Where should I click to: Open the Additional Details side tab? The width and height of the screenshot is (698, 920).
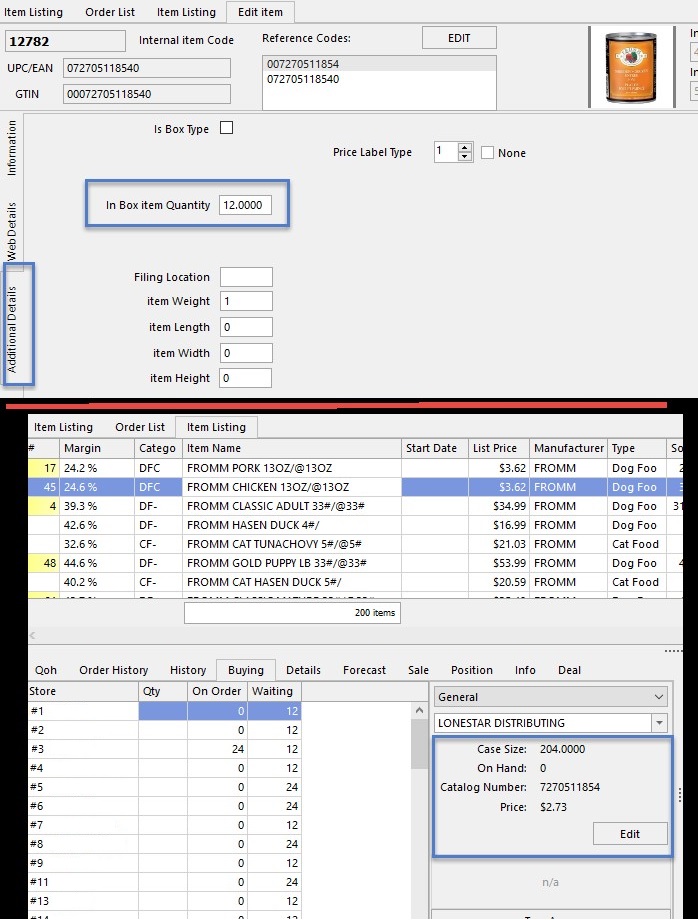[12, 329]
